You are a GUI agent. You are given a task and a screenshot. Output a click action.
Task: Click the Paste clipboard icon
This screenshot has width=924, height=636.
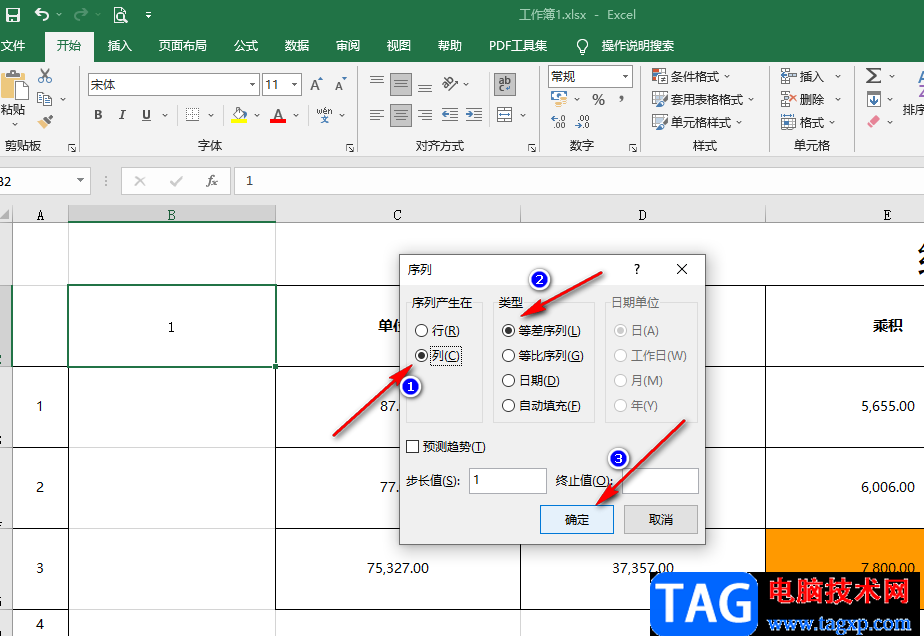click(x=14, y=85)
